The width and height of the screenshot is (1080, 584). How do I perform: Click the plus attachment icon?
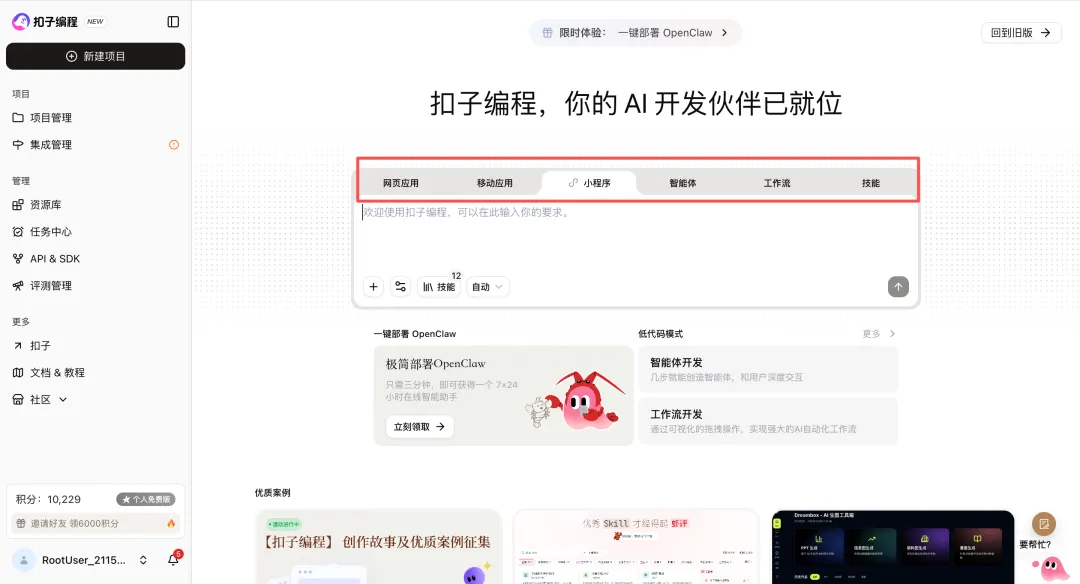[373, 287]
